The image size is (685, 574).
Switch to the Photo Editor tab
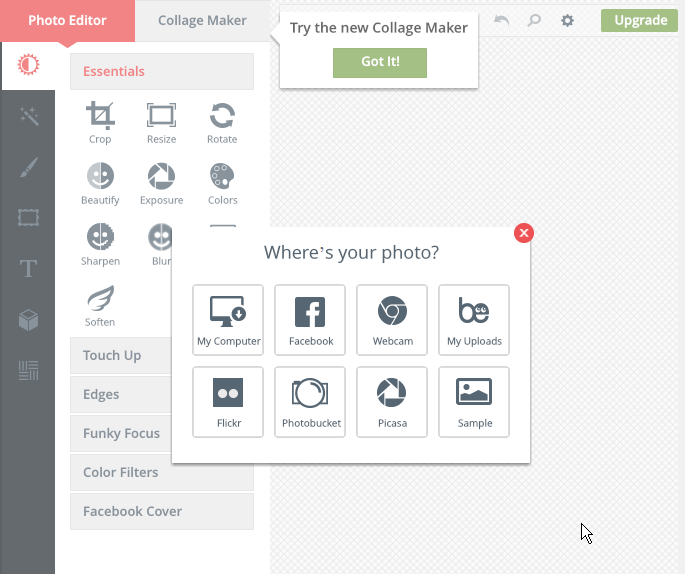[x=67, y=21]
